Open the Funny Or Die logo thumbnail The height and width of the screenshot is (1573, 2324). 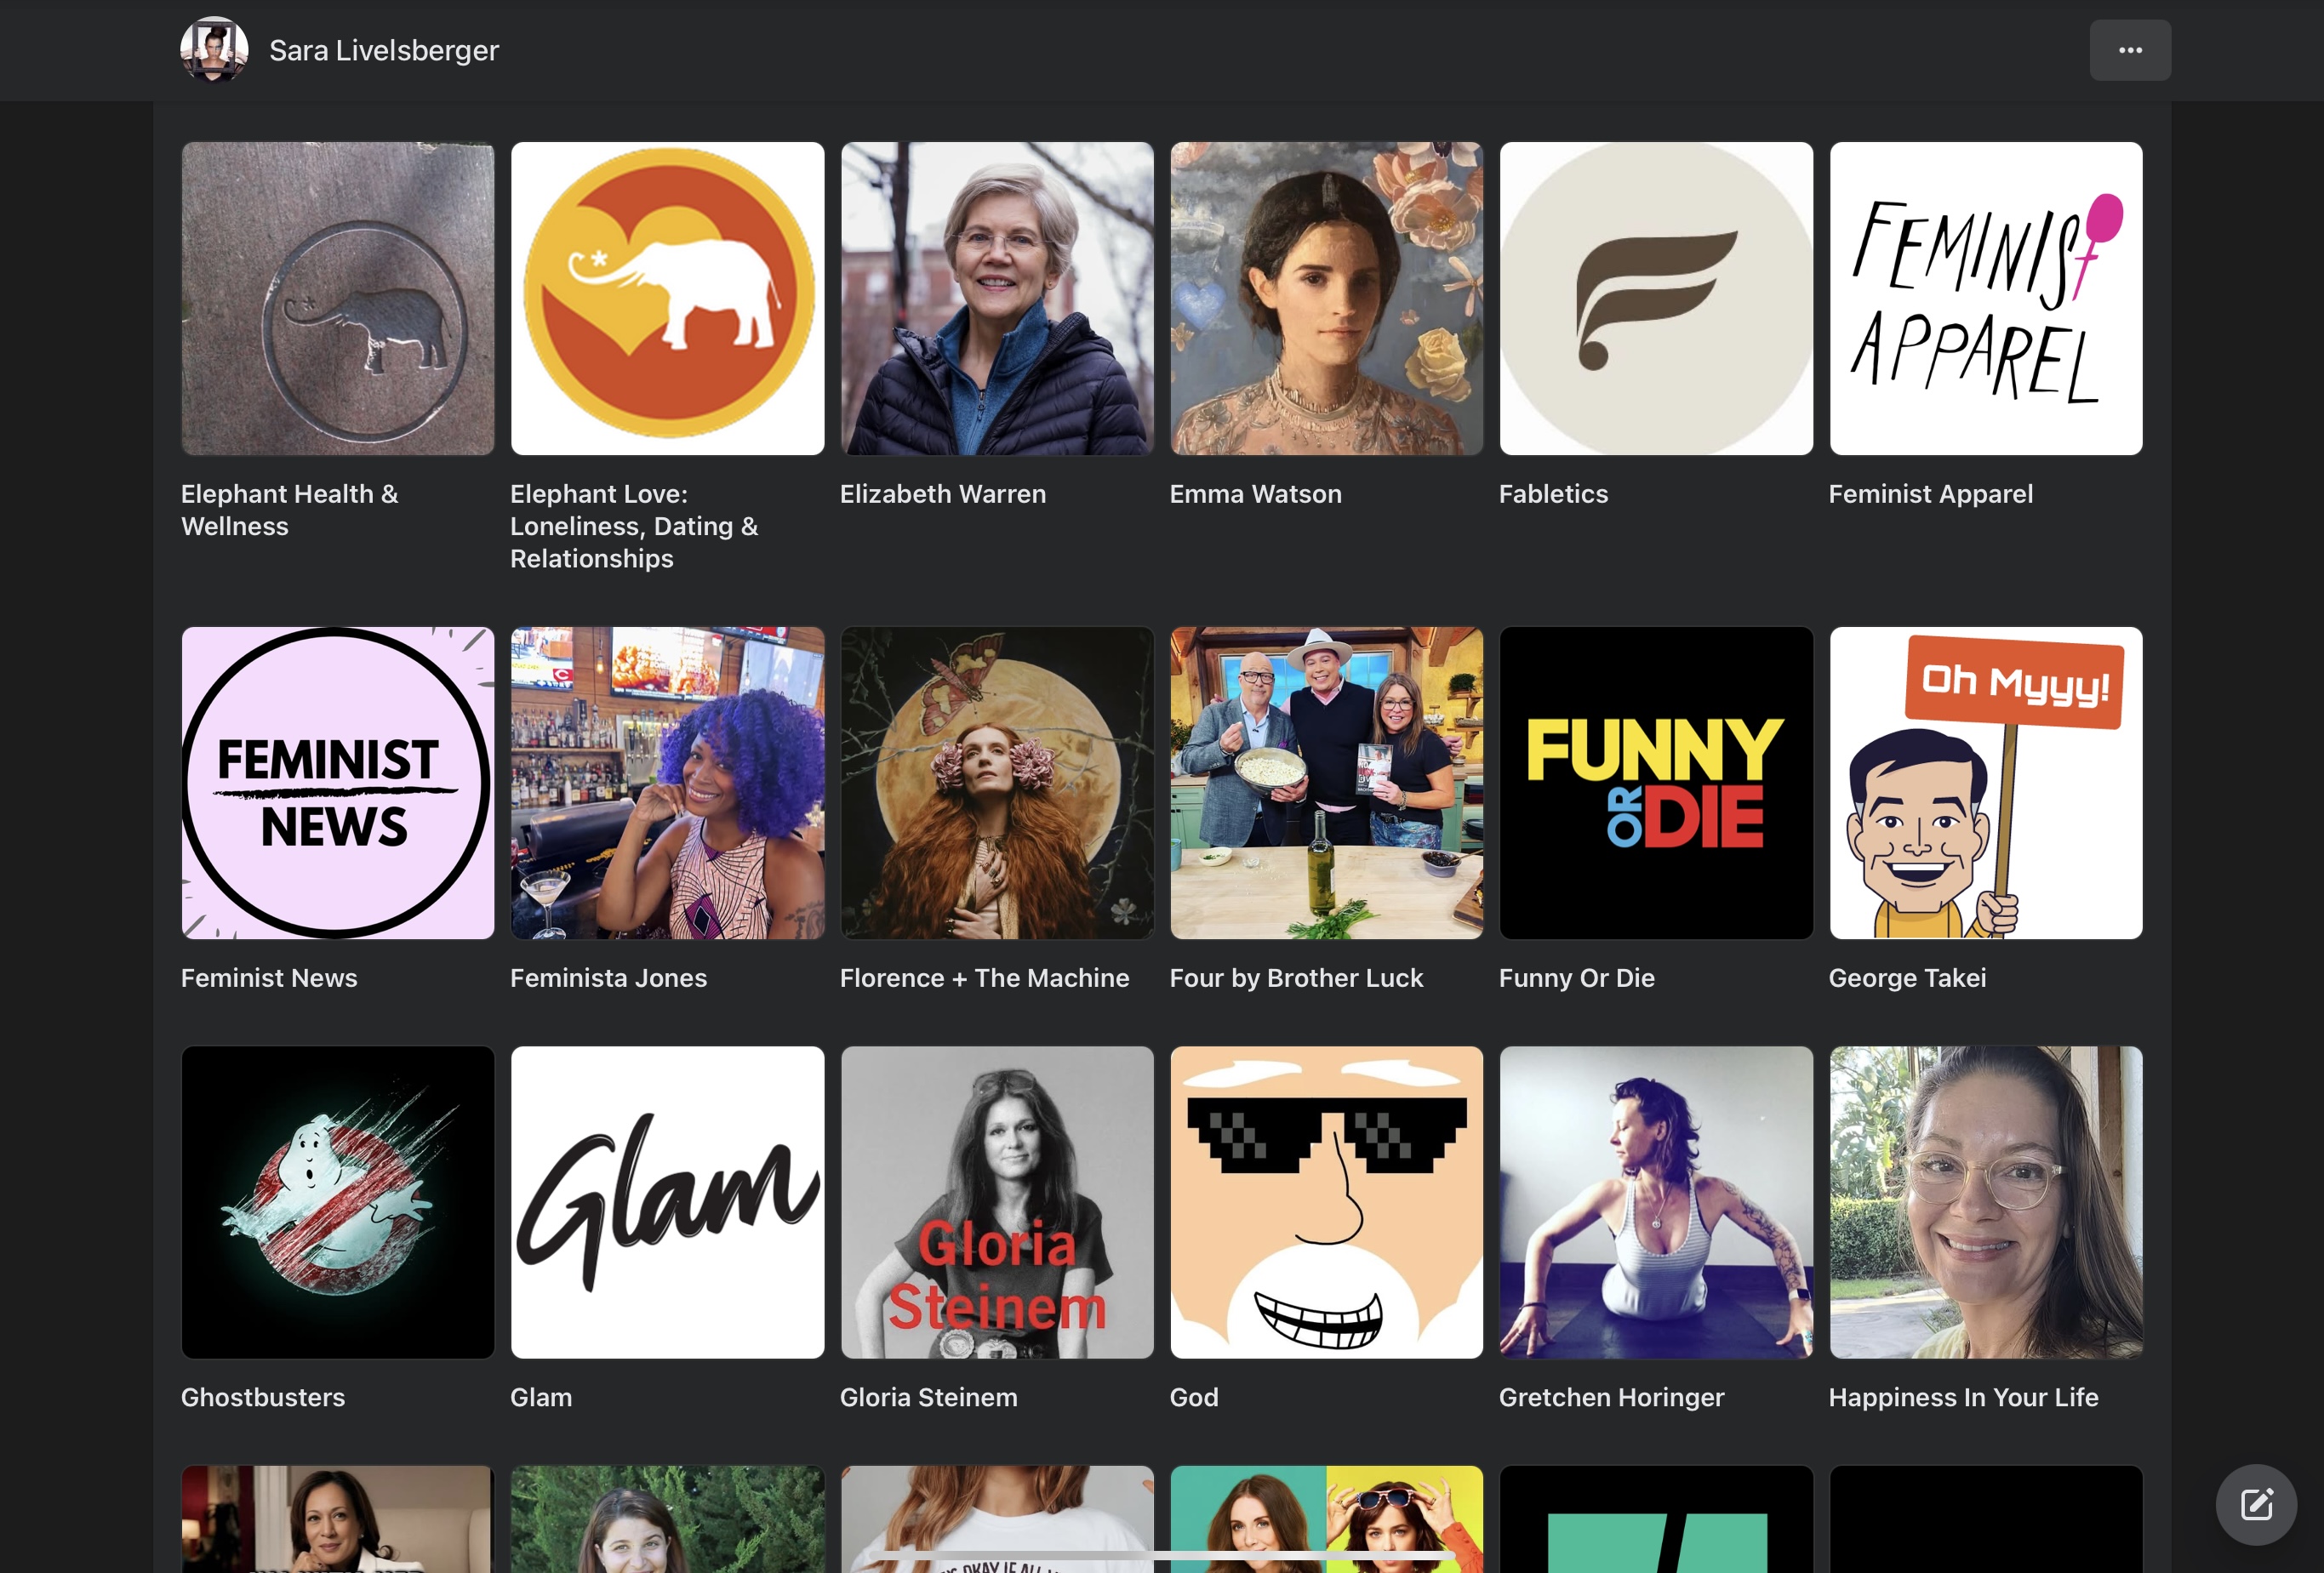click(1656, 783)
